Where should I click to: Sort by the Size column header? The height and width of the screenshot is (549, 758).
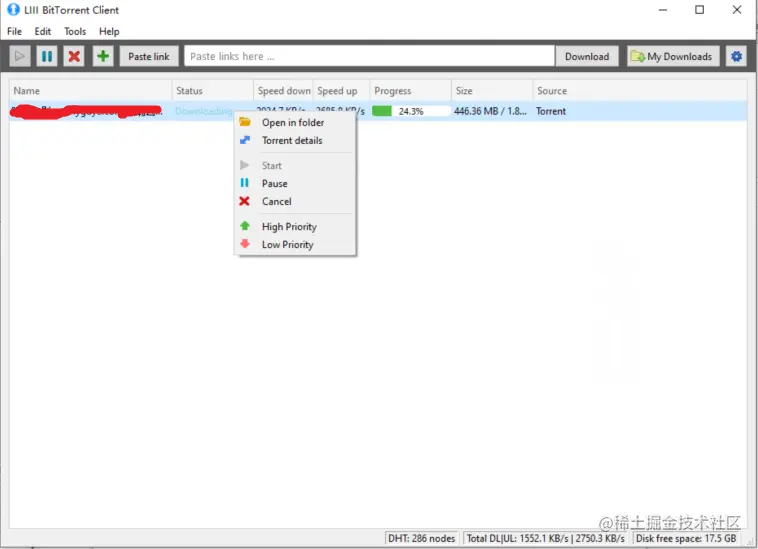492,91
